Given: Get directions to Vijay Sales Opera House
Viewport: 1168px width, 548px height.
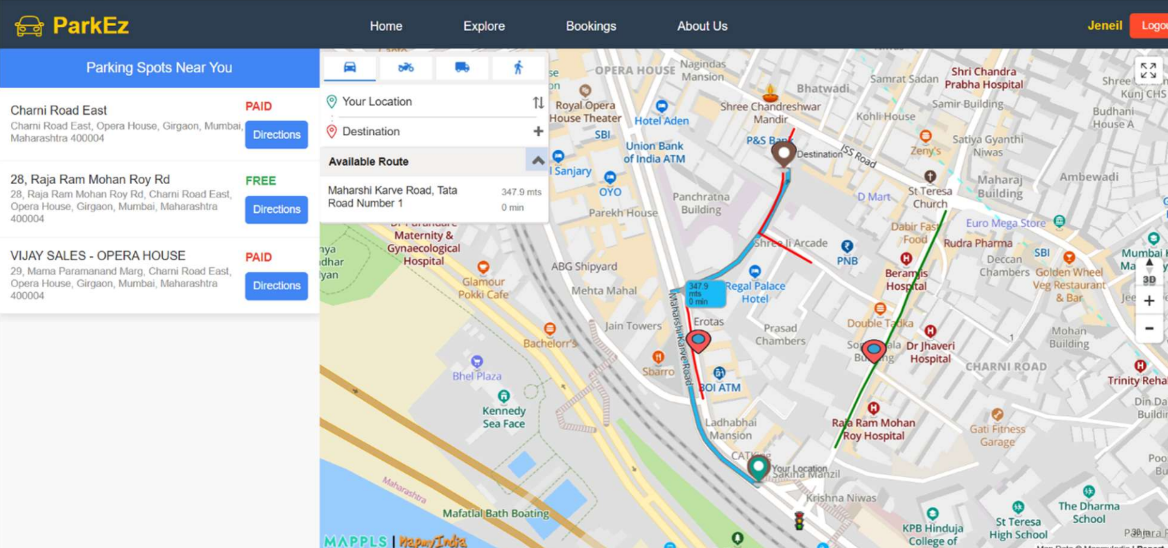Looking at the screenshot, I should click(276, 286).
